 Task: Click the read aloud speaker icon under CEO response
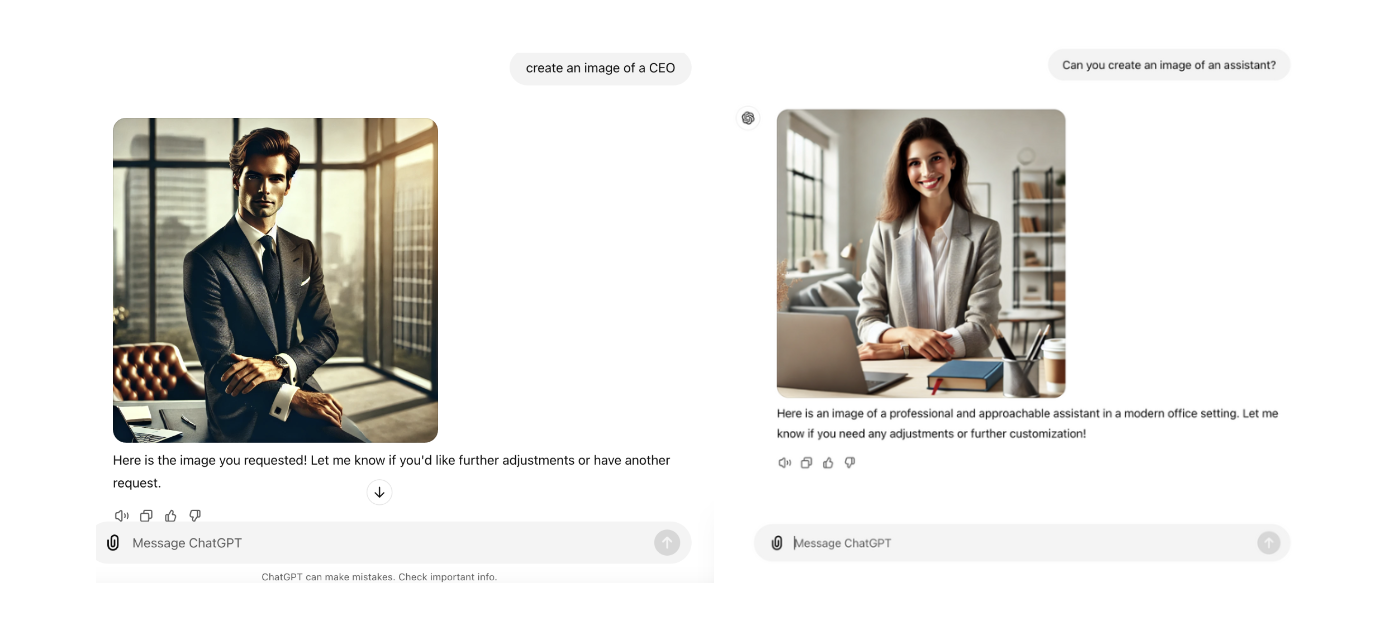coord(122,516)
